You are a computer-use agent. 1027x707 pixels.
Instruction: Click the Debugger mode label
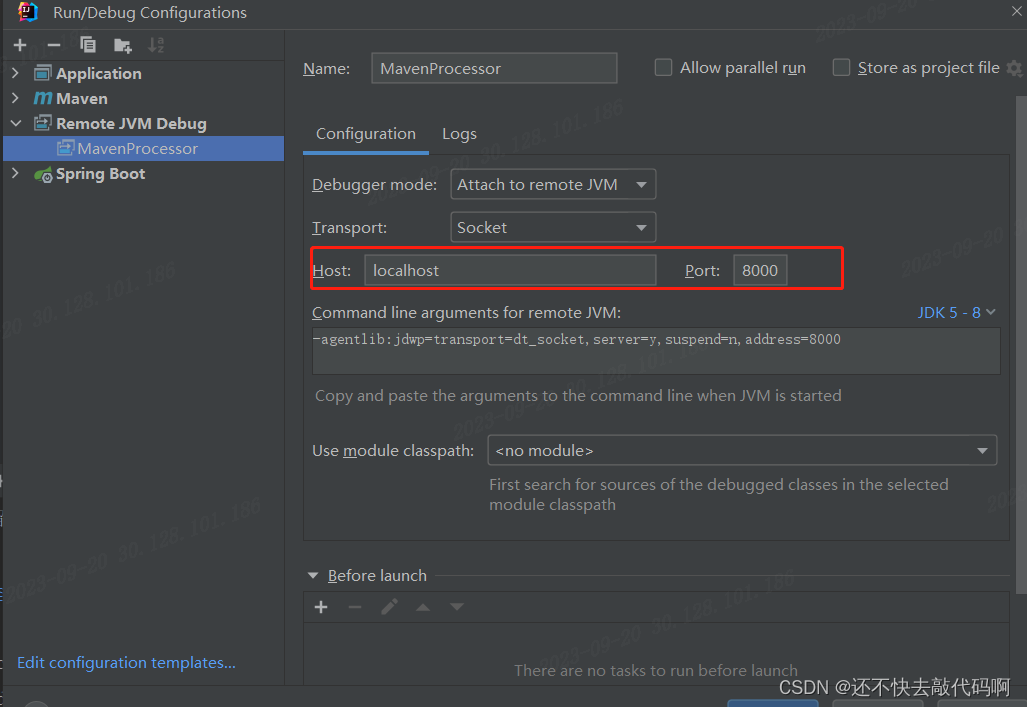coord(374,185)
